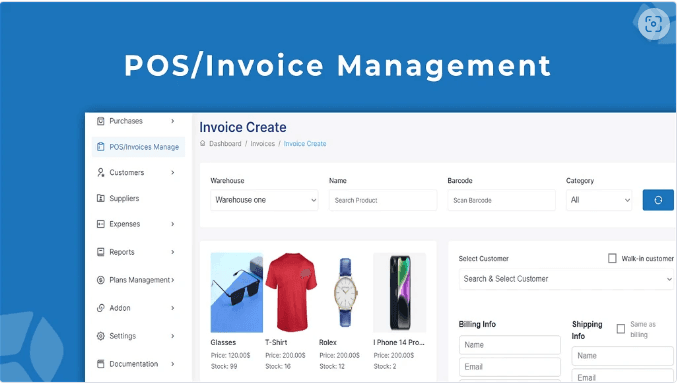This screenshot has width=693, height=390.
Task: Click the Expenses sidebar icon
Action: [101, 224]
